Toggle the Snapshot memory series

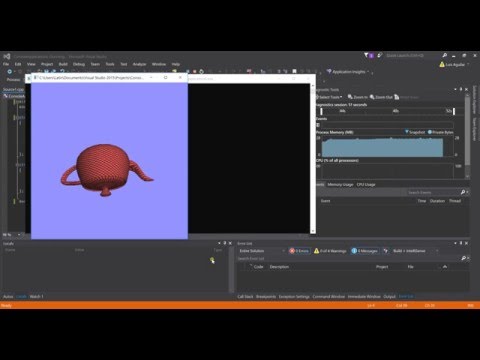point(415,132)
